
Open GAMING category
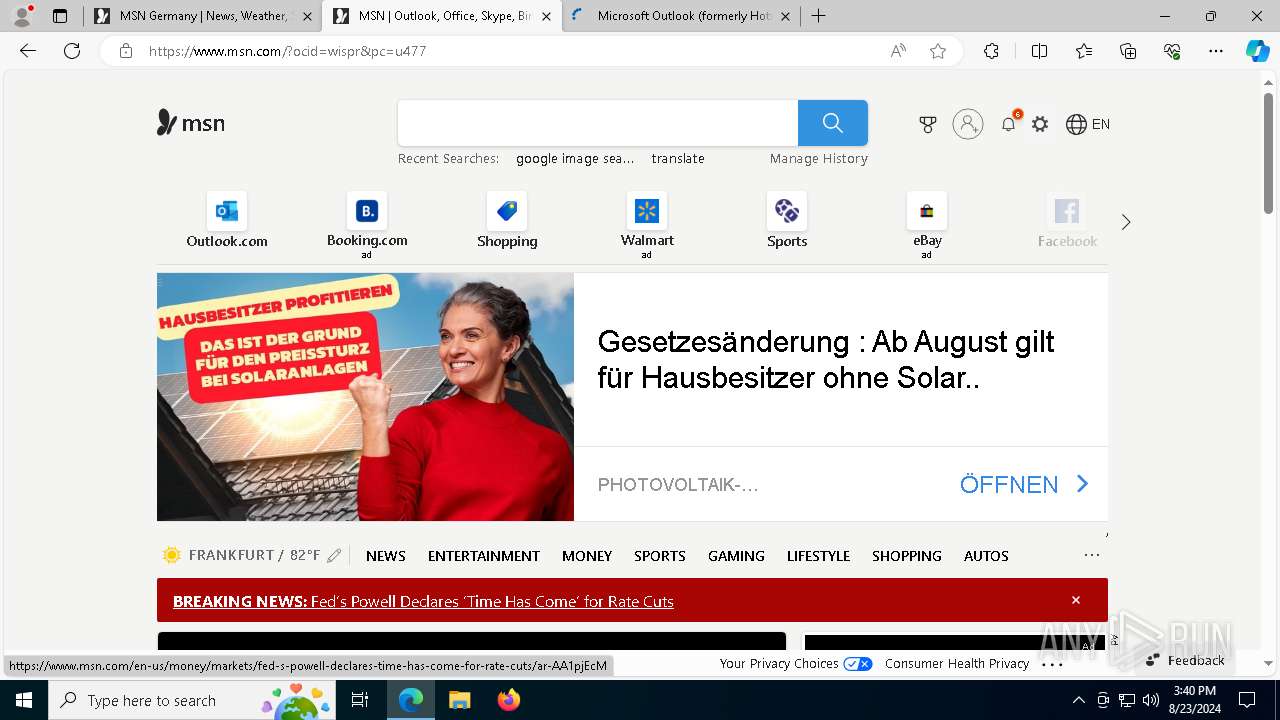coord(736,556)
